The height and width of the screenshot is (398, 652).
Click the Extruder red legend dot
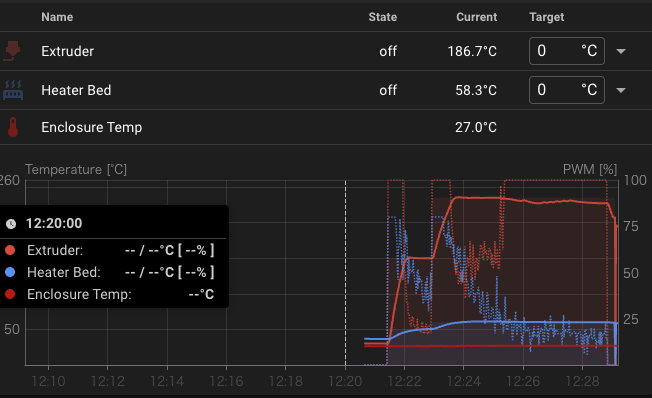(10, 250)
